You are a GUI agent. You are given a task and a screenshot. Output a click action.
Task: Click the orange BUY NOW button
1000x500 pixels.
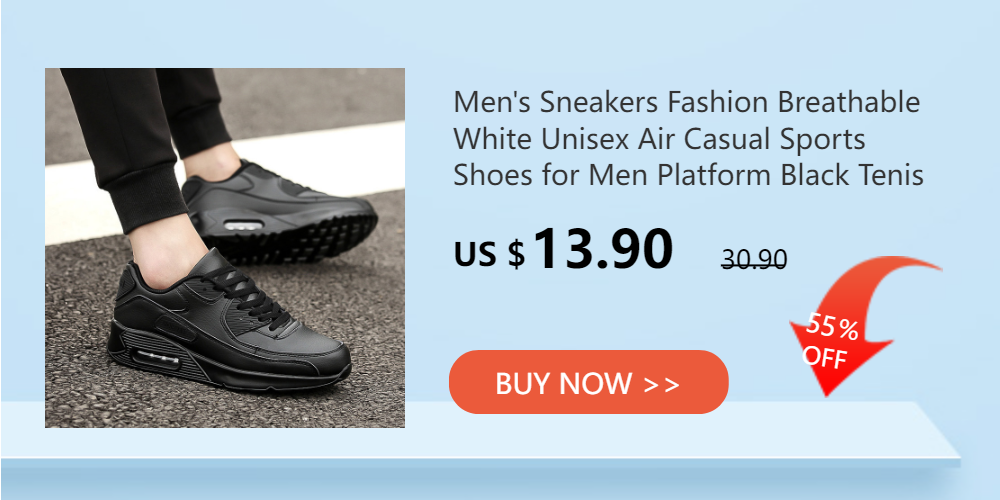click(x=589, y=382)
